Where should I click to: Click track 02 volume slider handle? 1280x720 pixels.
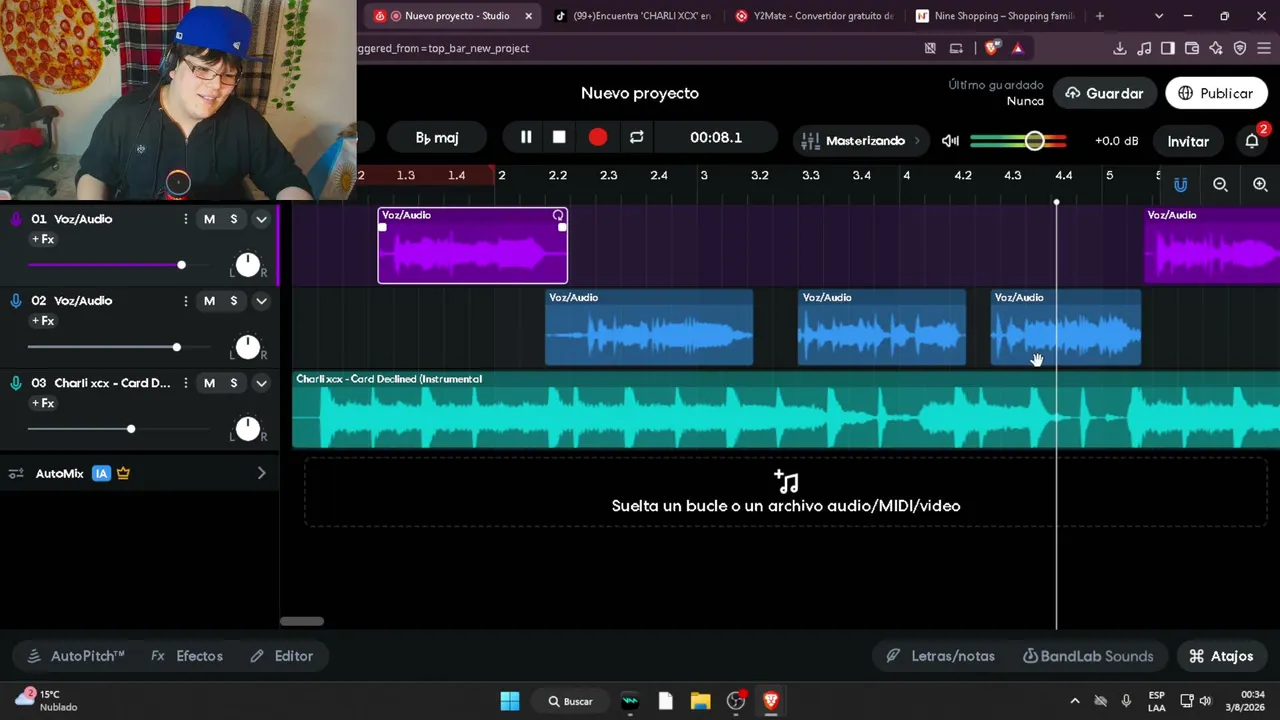tap(177, 347)
